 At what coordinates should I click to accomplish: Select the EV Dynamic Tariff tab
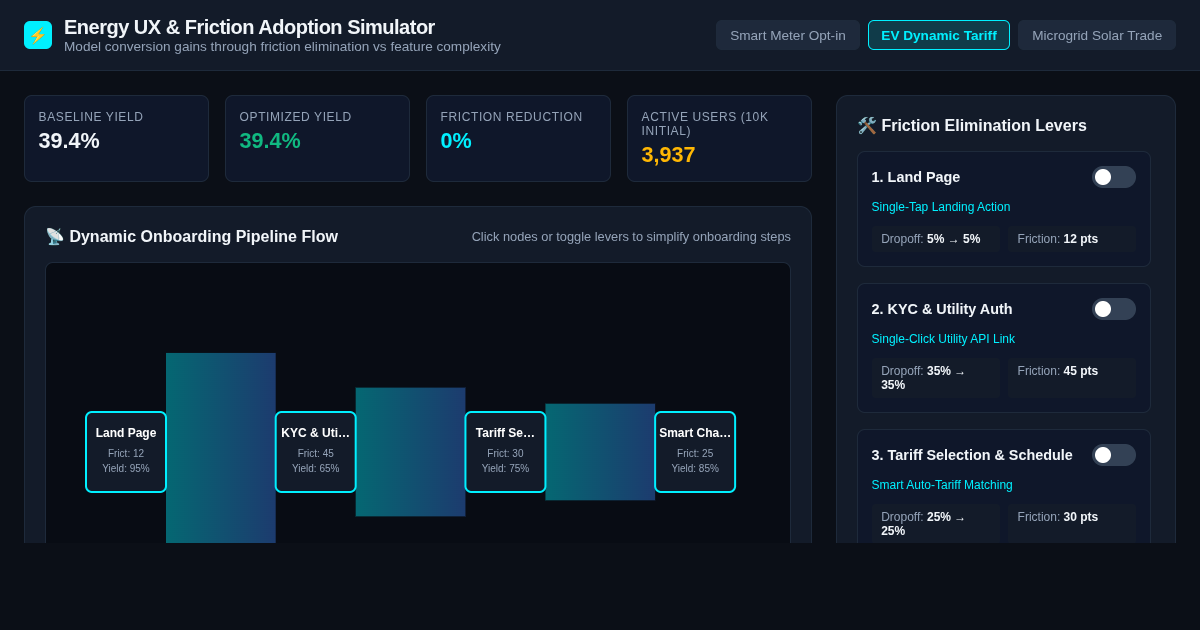pyautogui.click(x=939, y=35)
